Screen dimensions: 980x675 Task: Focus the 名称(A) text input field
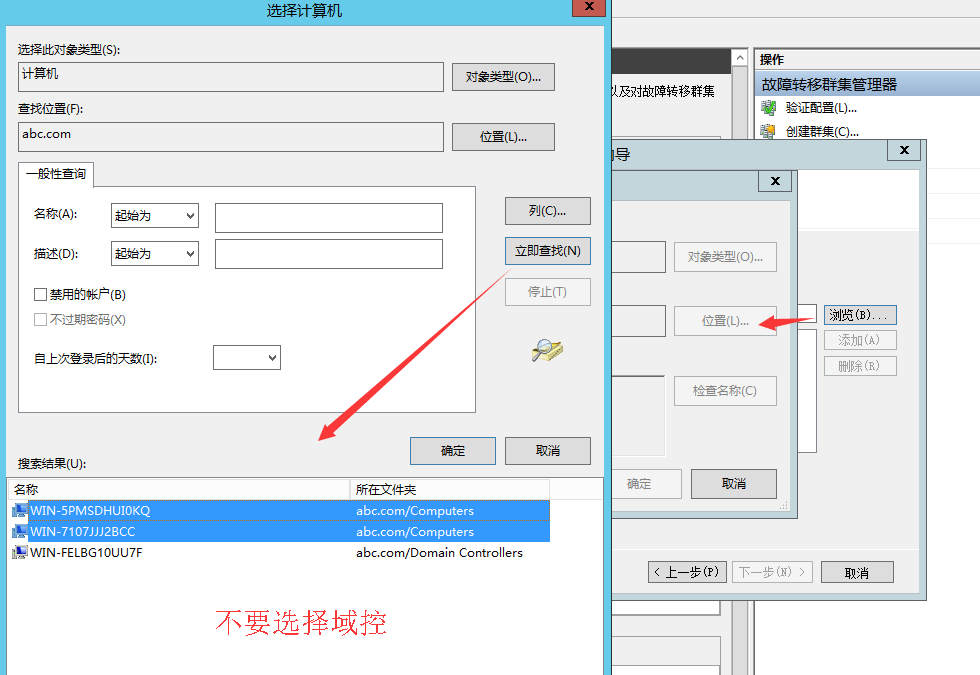pos(329,218)
